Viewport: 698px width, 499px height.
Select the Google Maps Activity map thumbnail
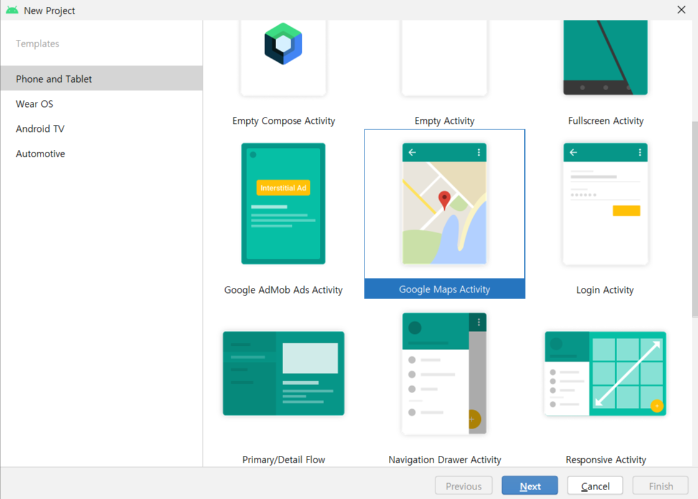click(444, 203)
